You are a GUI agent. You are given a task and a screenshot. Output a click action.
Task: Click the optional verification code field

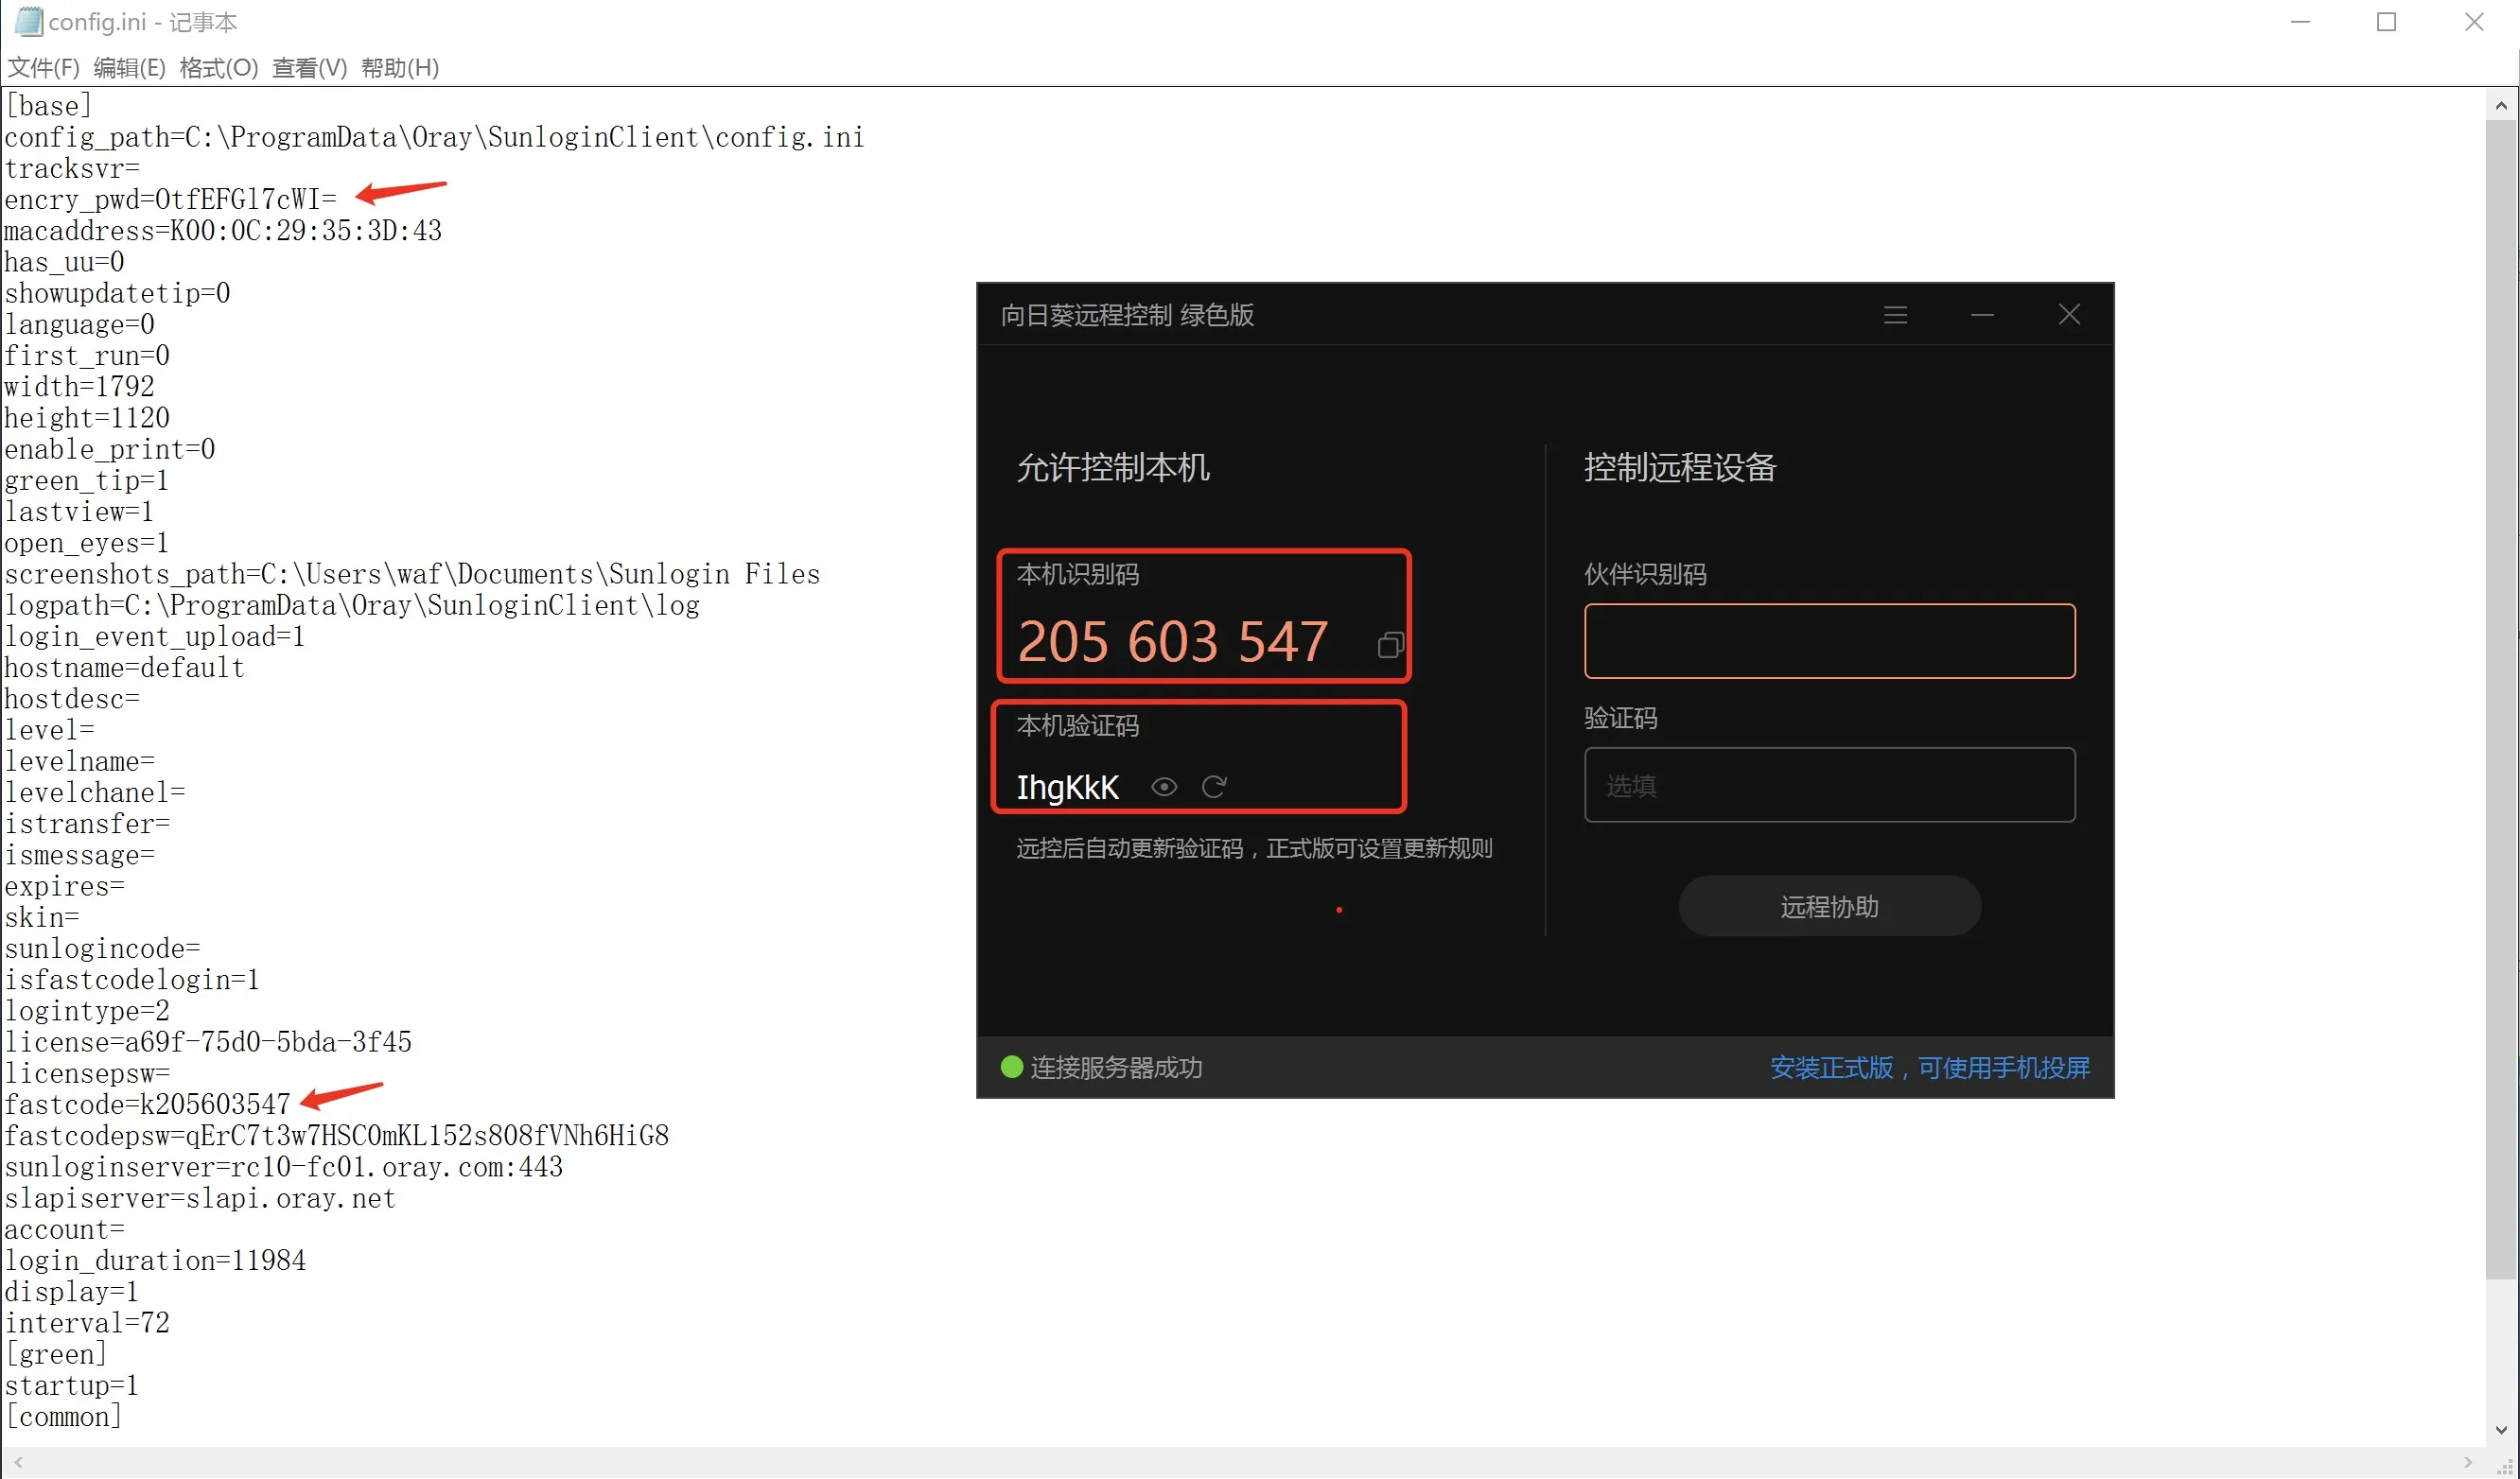[1829, 785]
